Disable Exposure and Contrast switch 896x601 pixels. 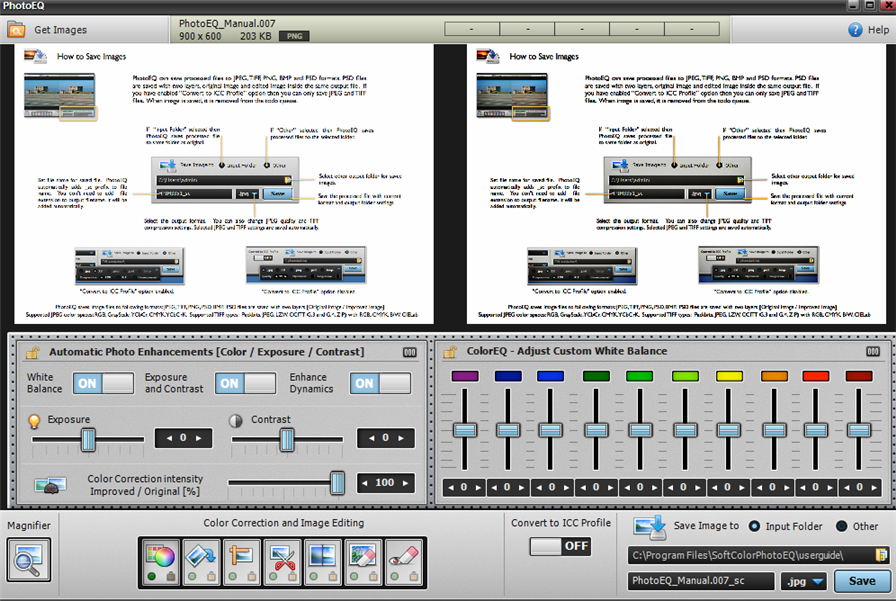tap(246, 383)
